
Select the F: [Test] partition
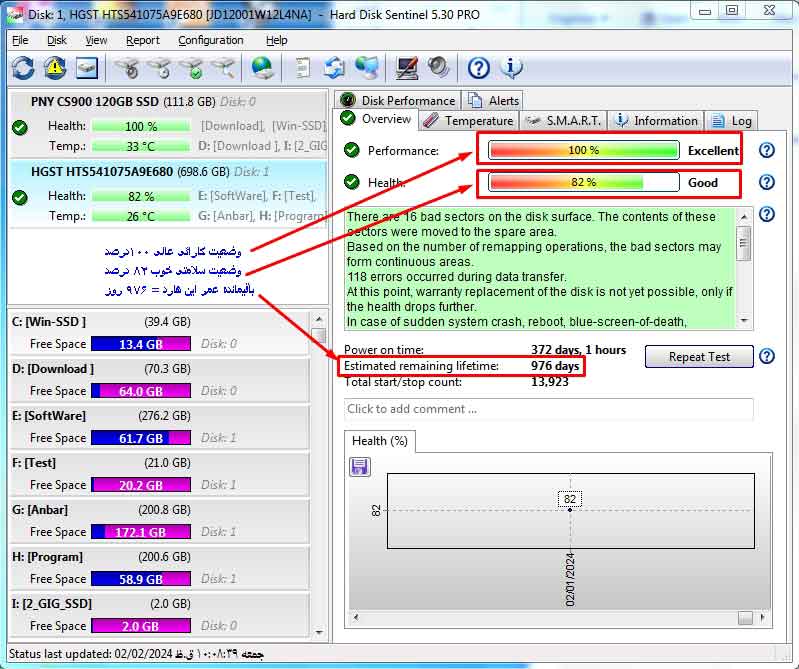point(159,474)
